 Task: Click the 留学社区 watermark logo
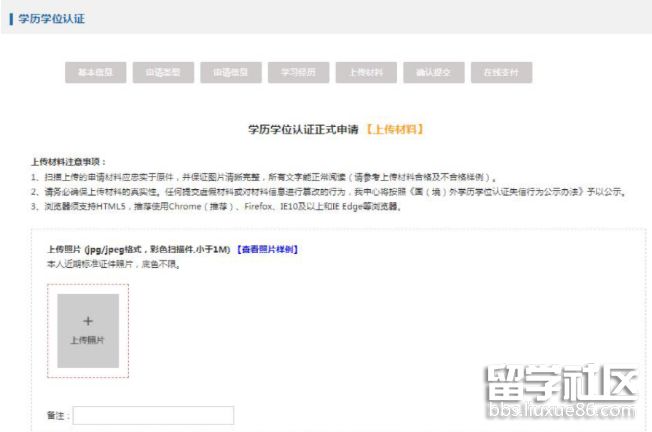(560, 385)
